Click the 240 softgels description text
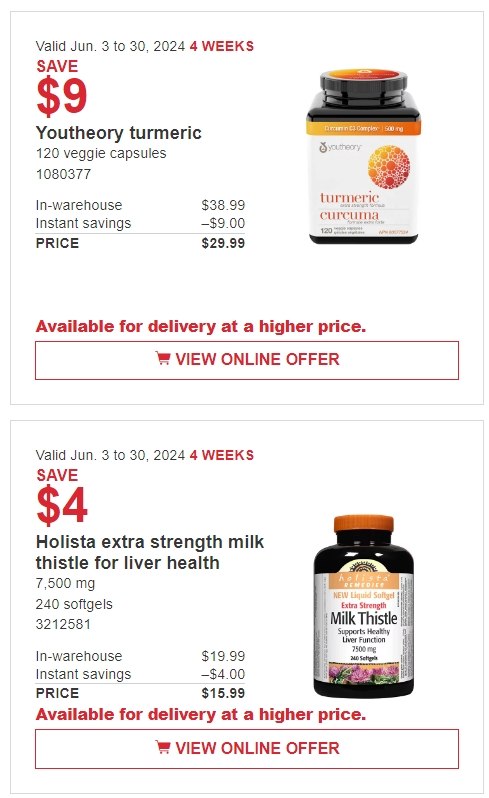 74,604
